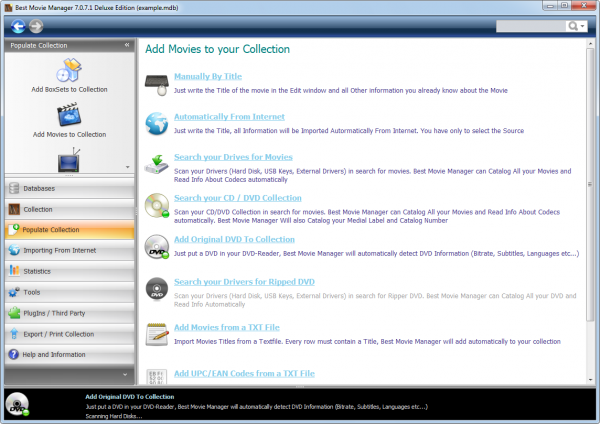
Task: Expand the sidebar shortcut list down arrow
Action: 127,167
